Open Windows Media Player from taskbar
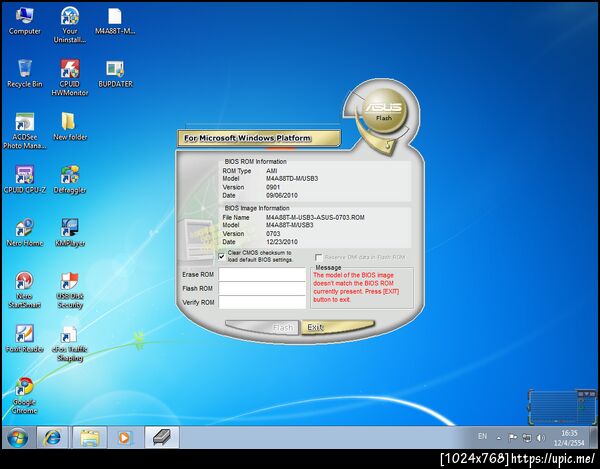Screen dimensions: 600x469 pyautogui.click(x=125, y=438)
